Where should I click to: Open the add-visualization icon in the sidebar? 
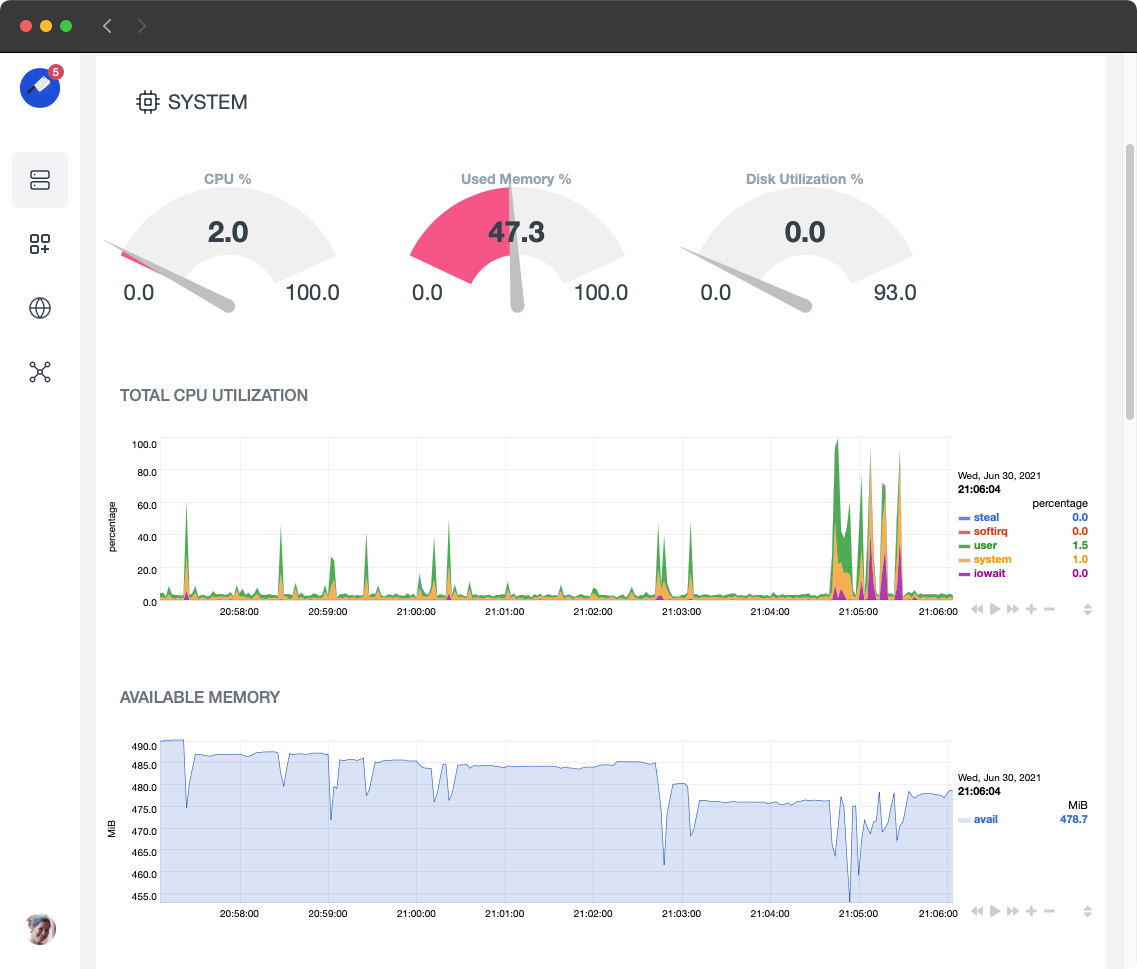(40, 244)
